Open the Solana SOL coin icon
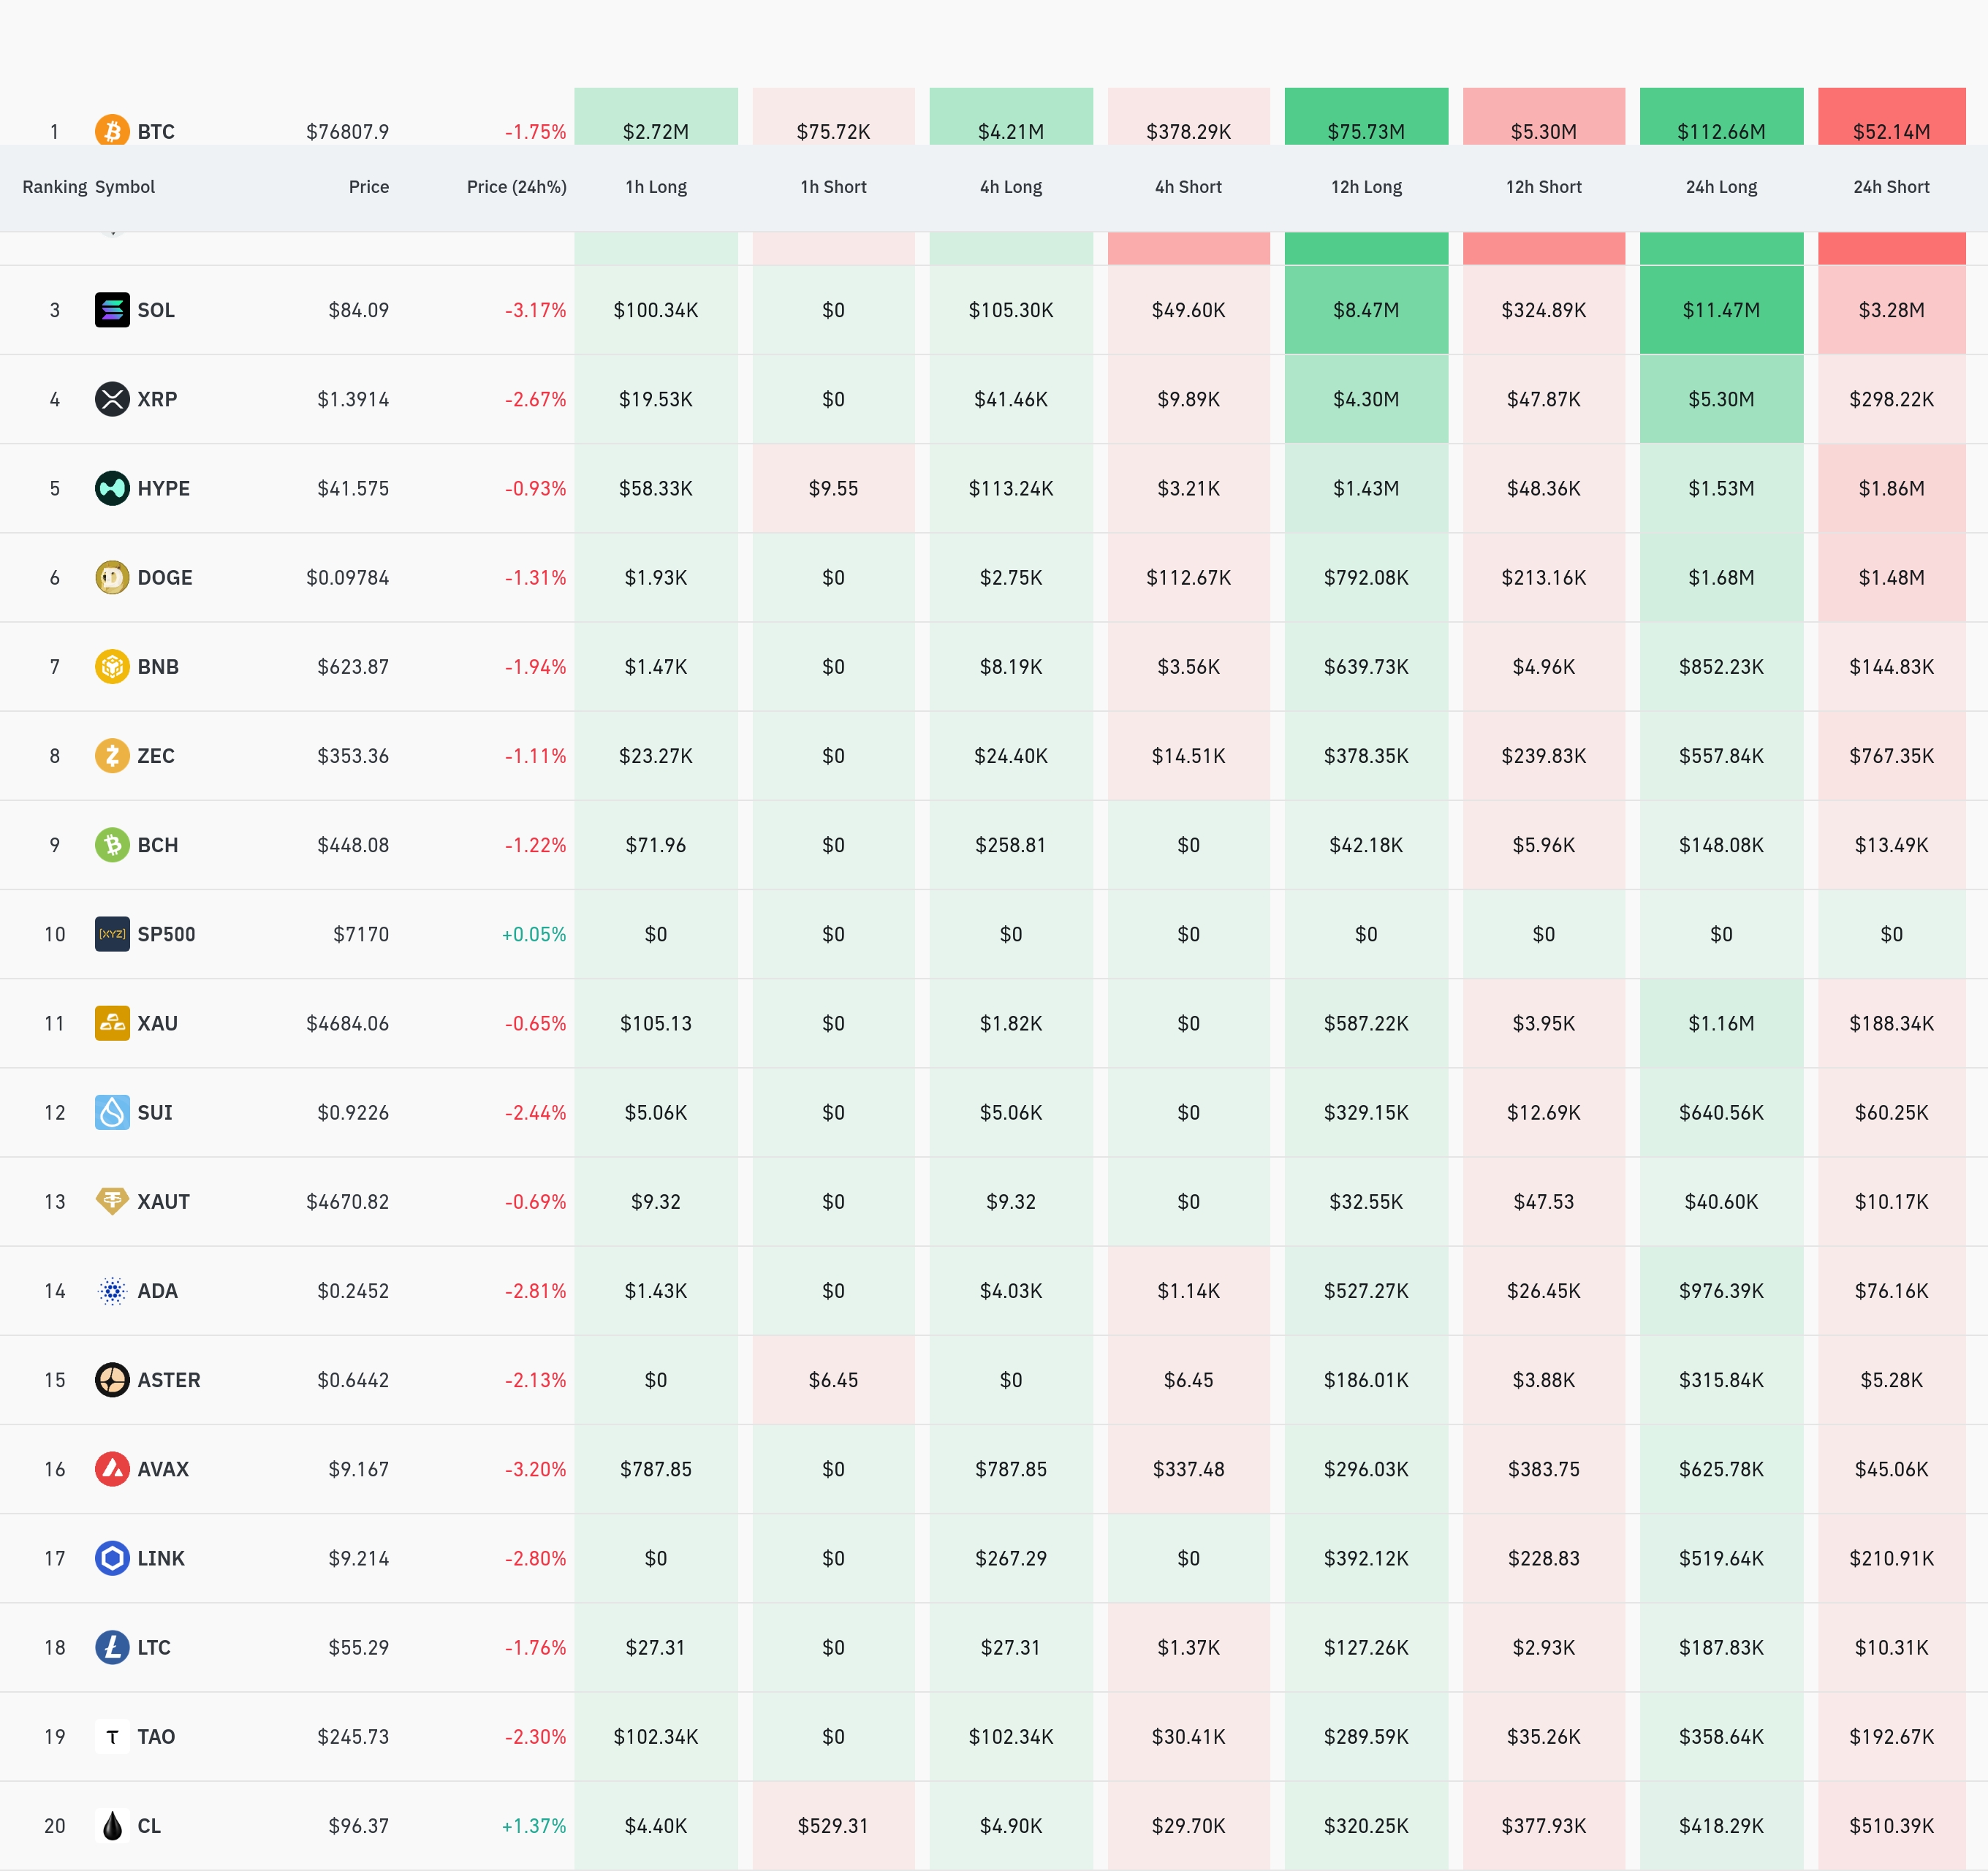Screen dimensions: 1988x1871 tap(112, 310)
